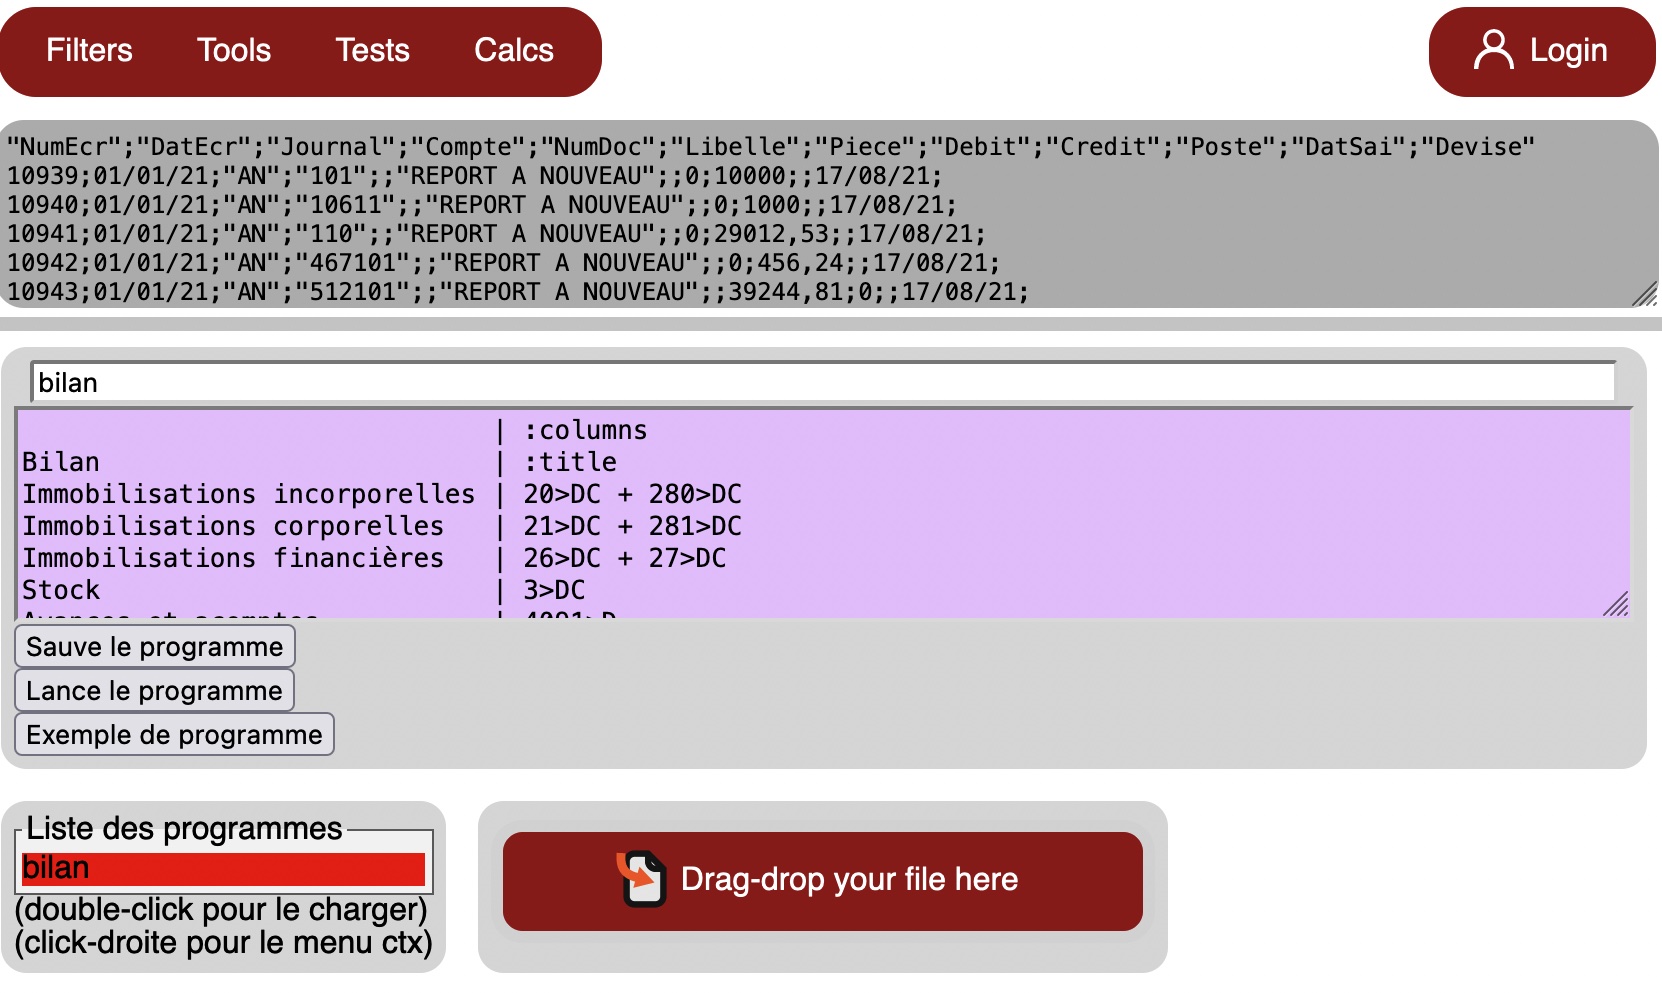Screen dimensions: 1662x993
Task: Select the red bilan entry in the program list
Action: click(223, 868)
